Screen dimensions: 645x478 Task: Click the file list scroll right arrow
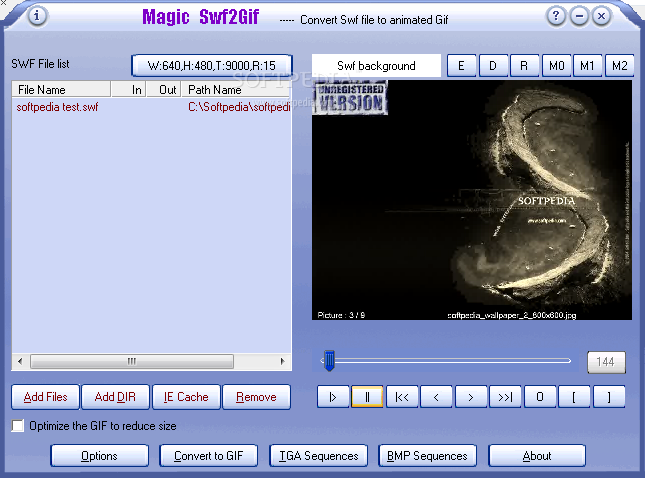click(x=283, y=362)
